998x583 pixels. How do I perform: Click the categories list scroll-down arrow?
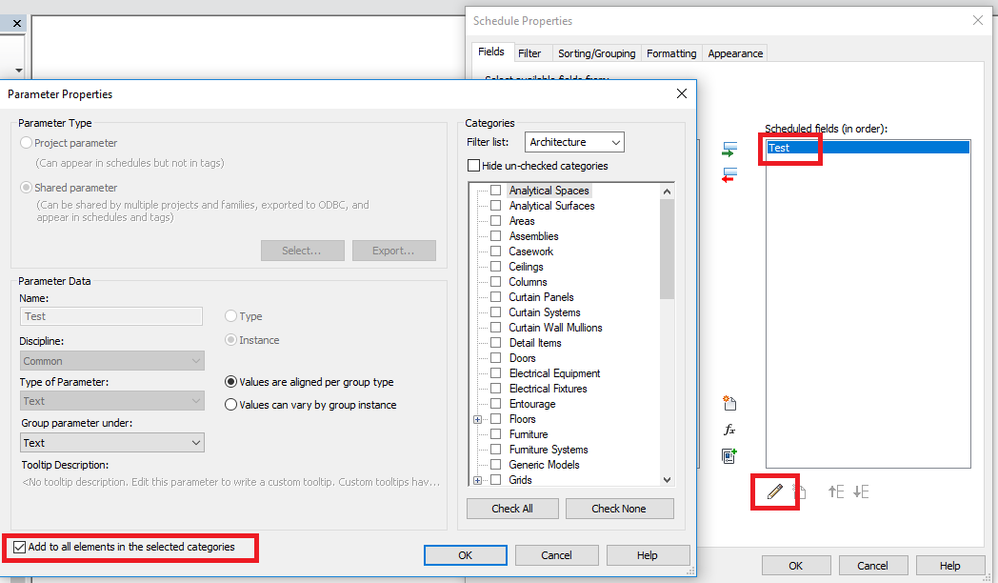[667, 480]
